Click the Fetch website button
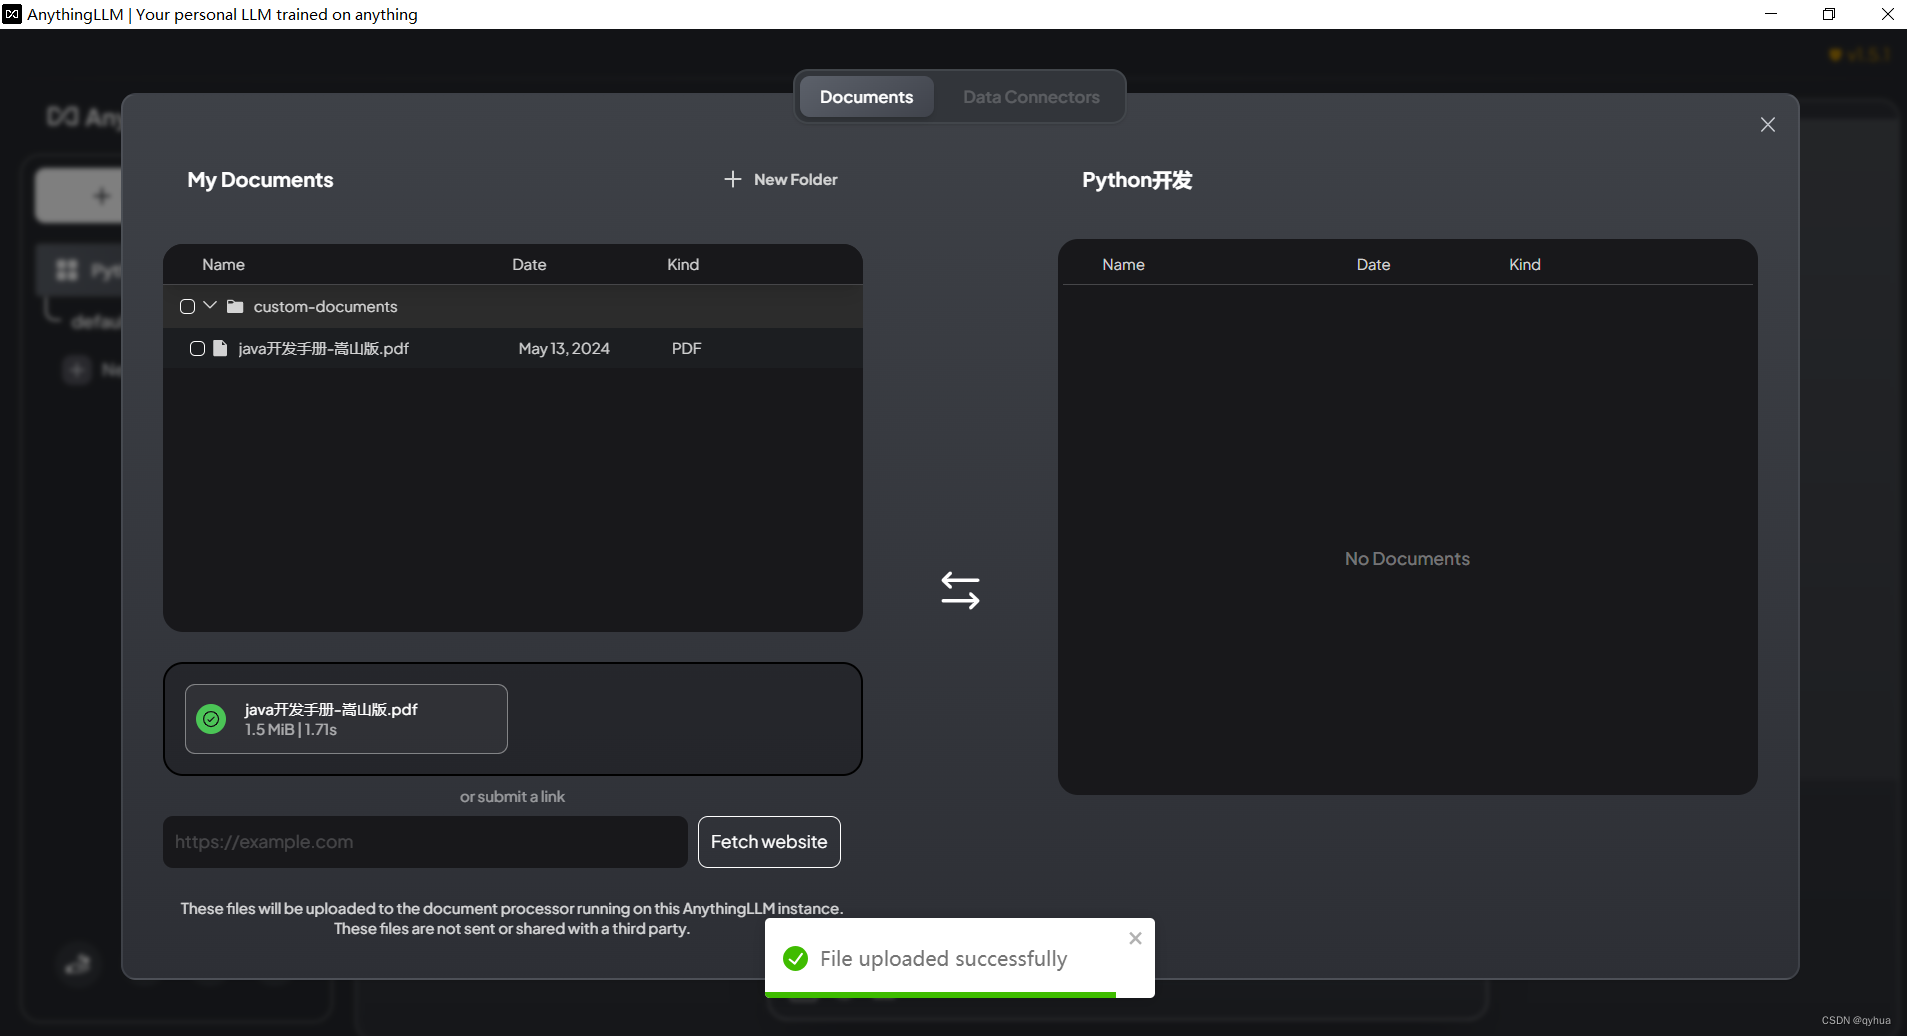This screenshot has width=1907, height=1036. 769,842
